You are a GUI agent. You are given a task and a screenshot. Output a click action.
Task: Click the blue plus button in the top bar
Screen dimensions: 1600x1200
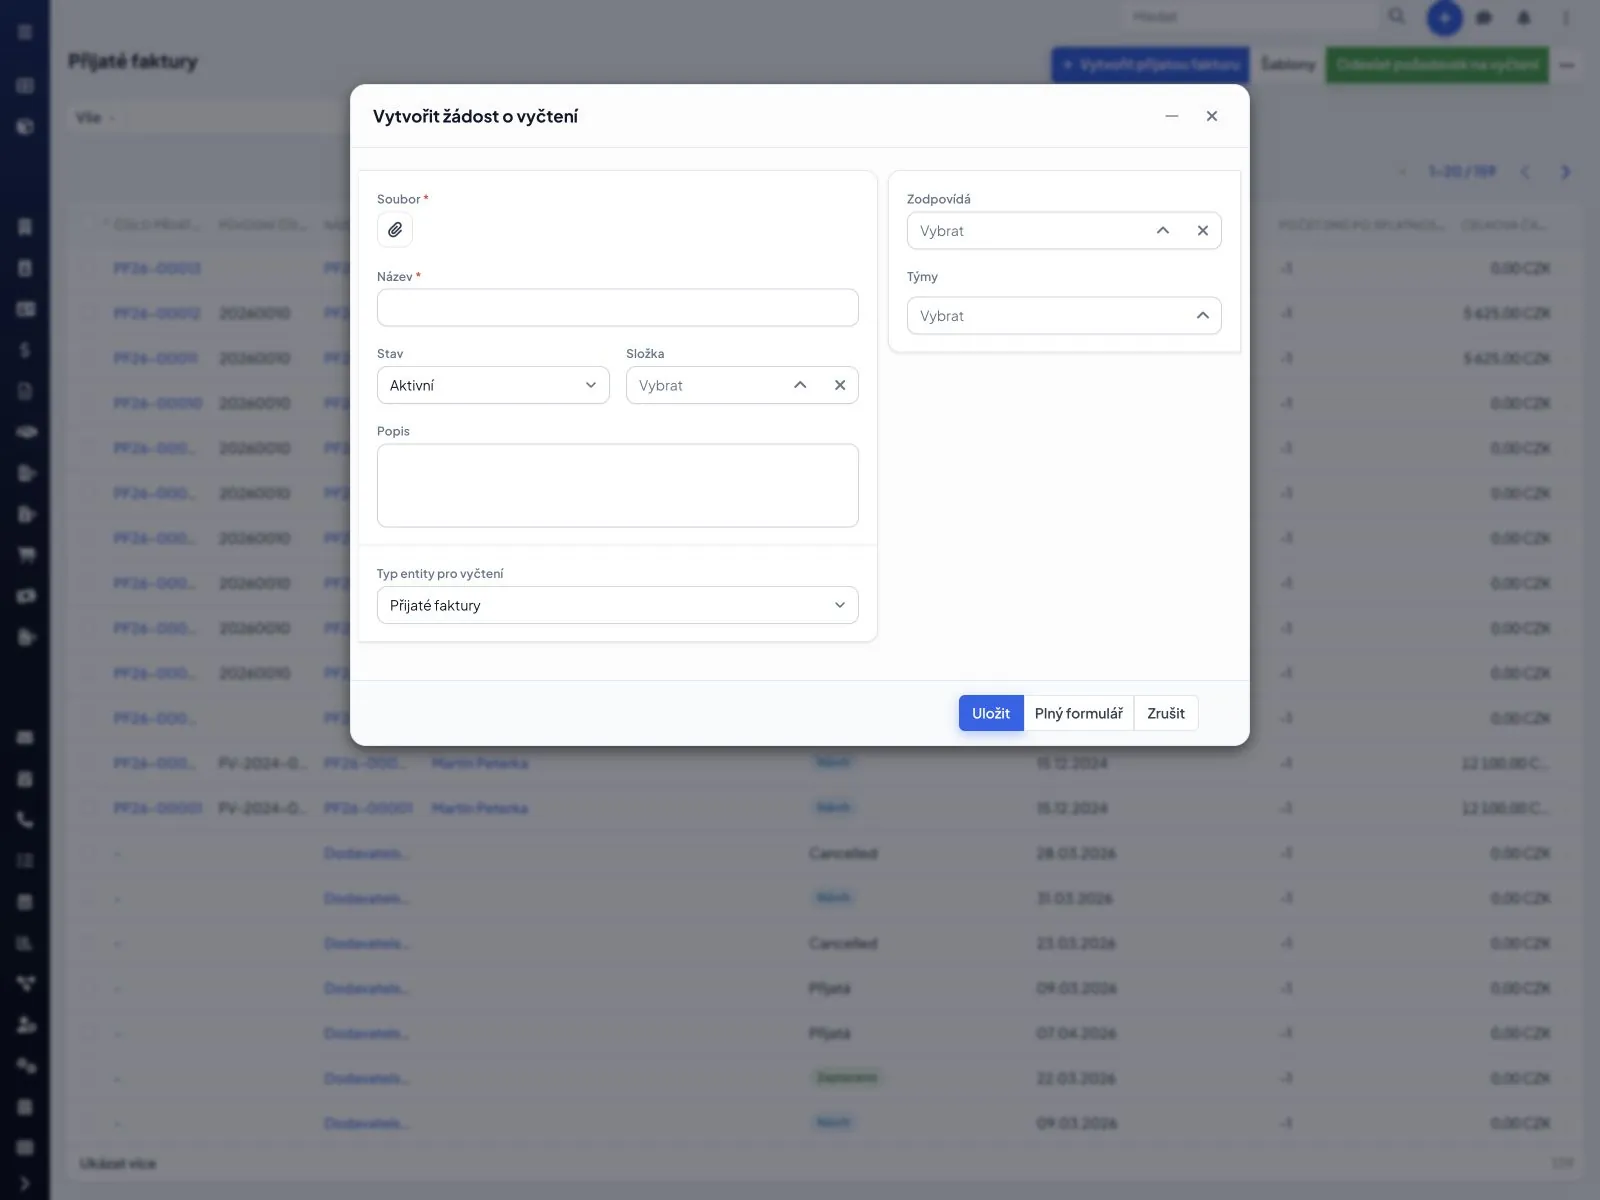[1444, 17]
